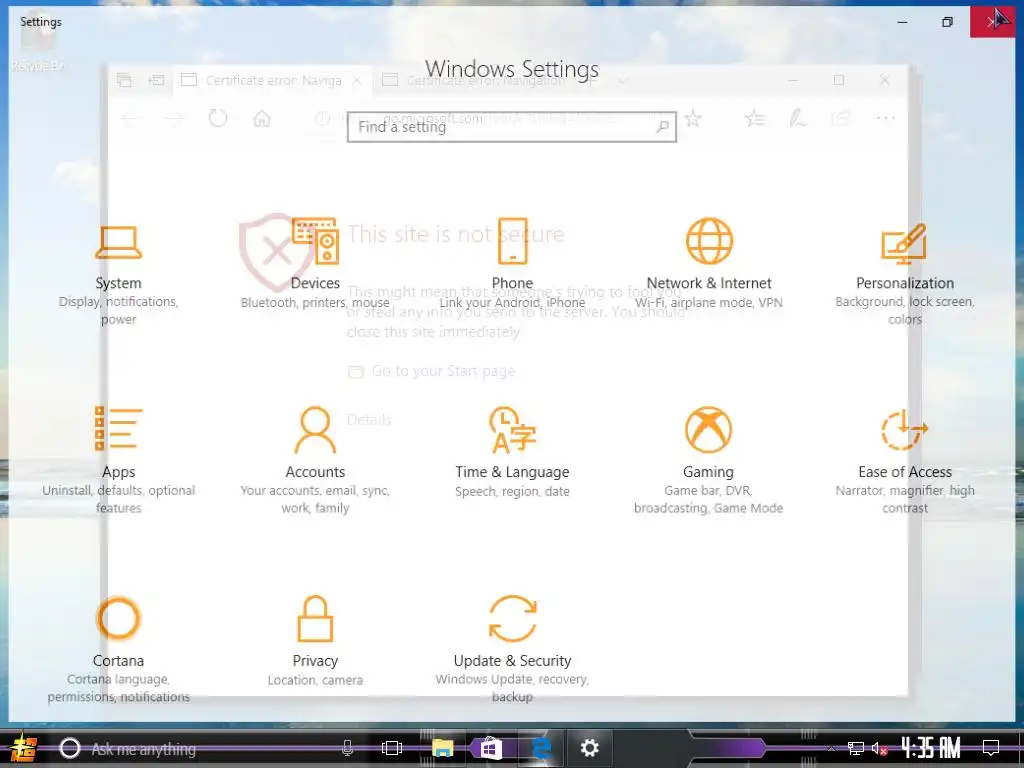The height and width of the screenshot is (768, 1024).
Task: Open the Store app from the taskbar
Action: tap(491, 748)
